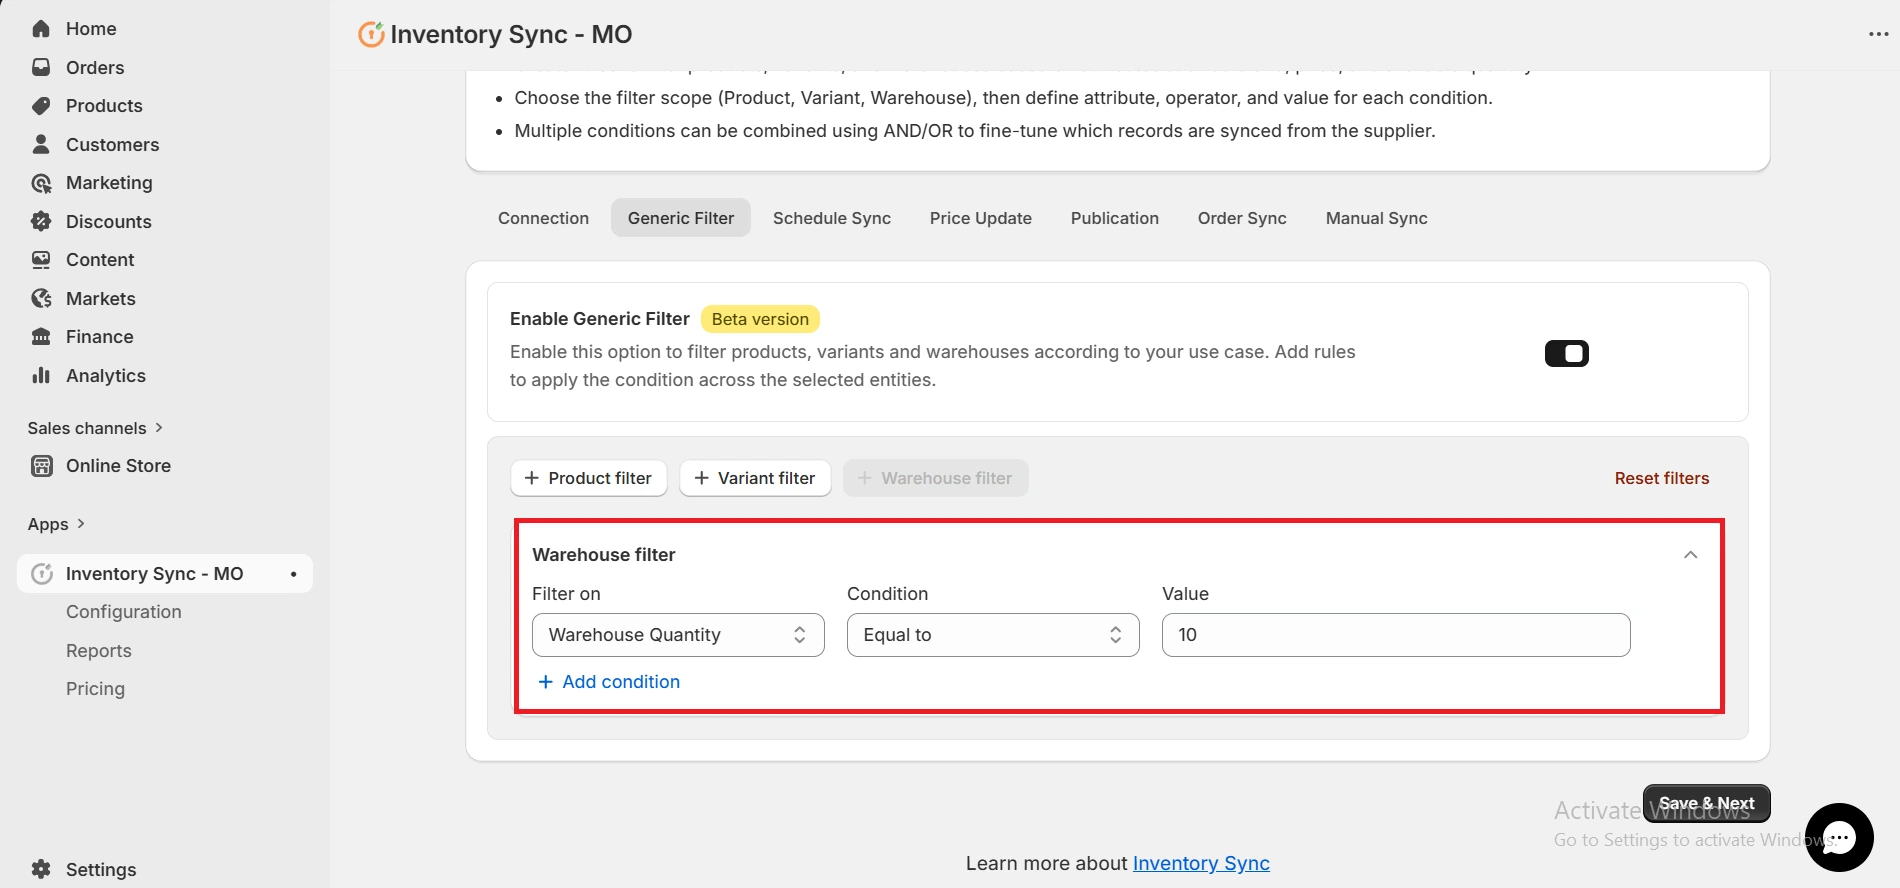Click the Analytics bar chart icon
The image size is (1900, 888).
coord(41,375)
